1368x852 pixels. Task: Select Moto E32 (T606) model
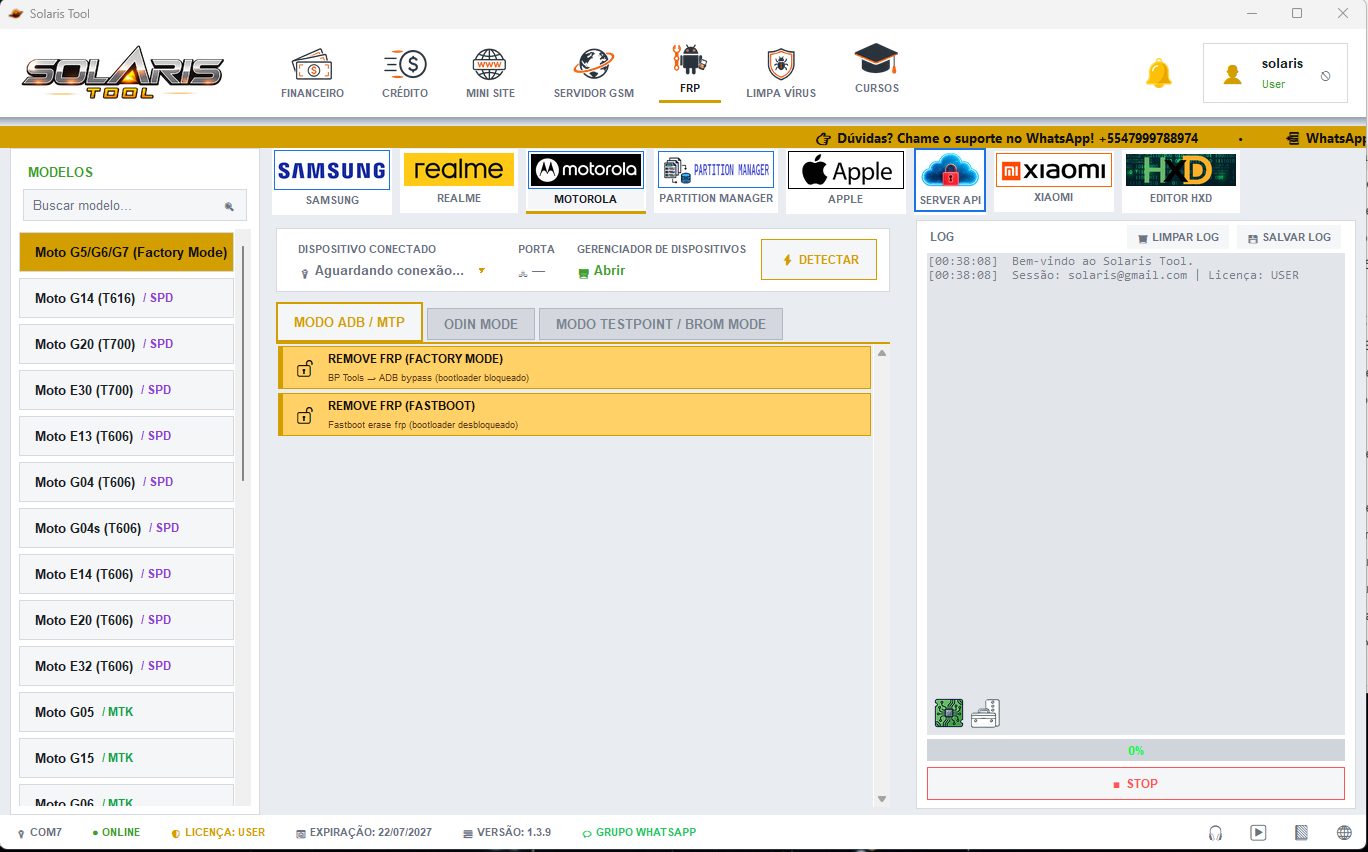(126, 666)
